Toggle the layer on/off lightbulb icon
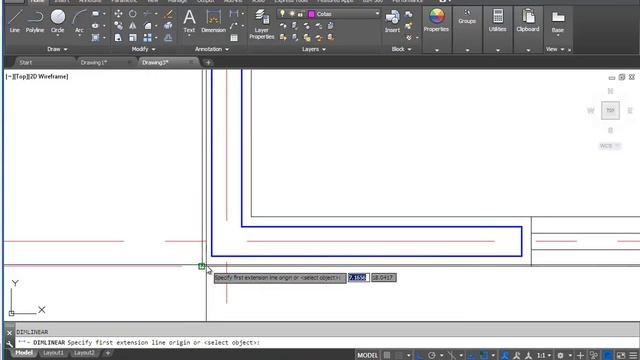Viewport: 640px width, 360px height. (x=282, y=13)
